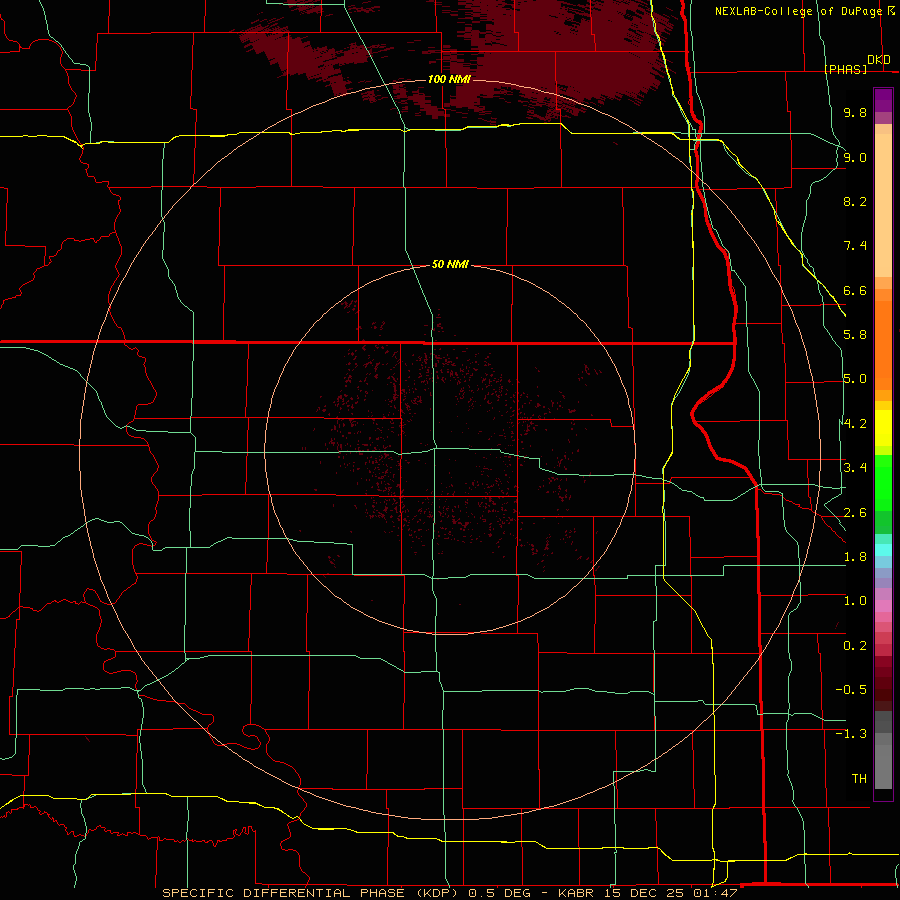Click the Specific Differential Phase (KDP) title text

[x=312, y=893]
